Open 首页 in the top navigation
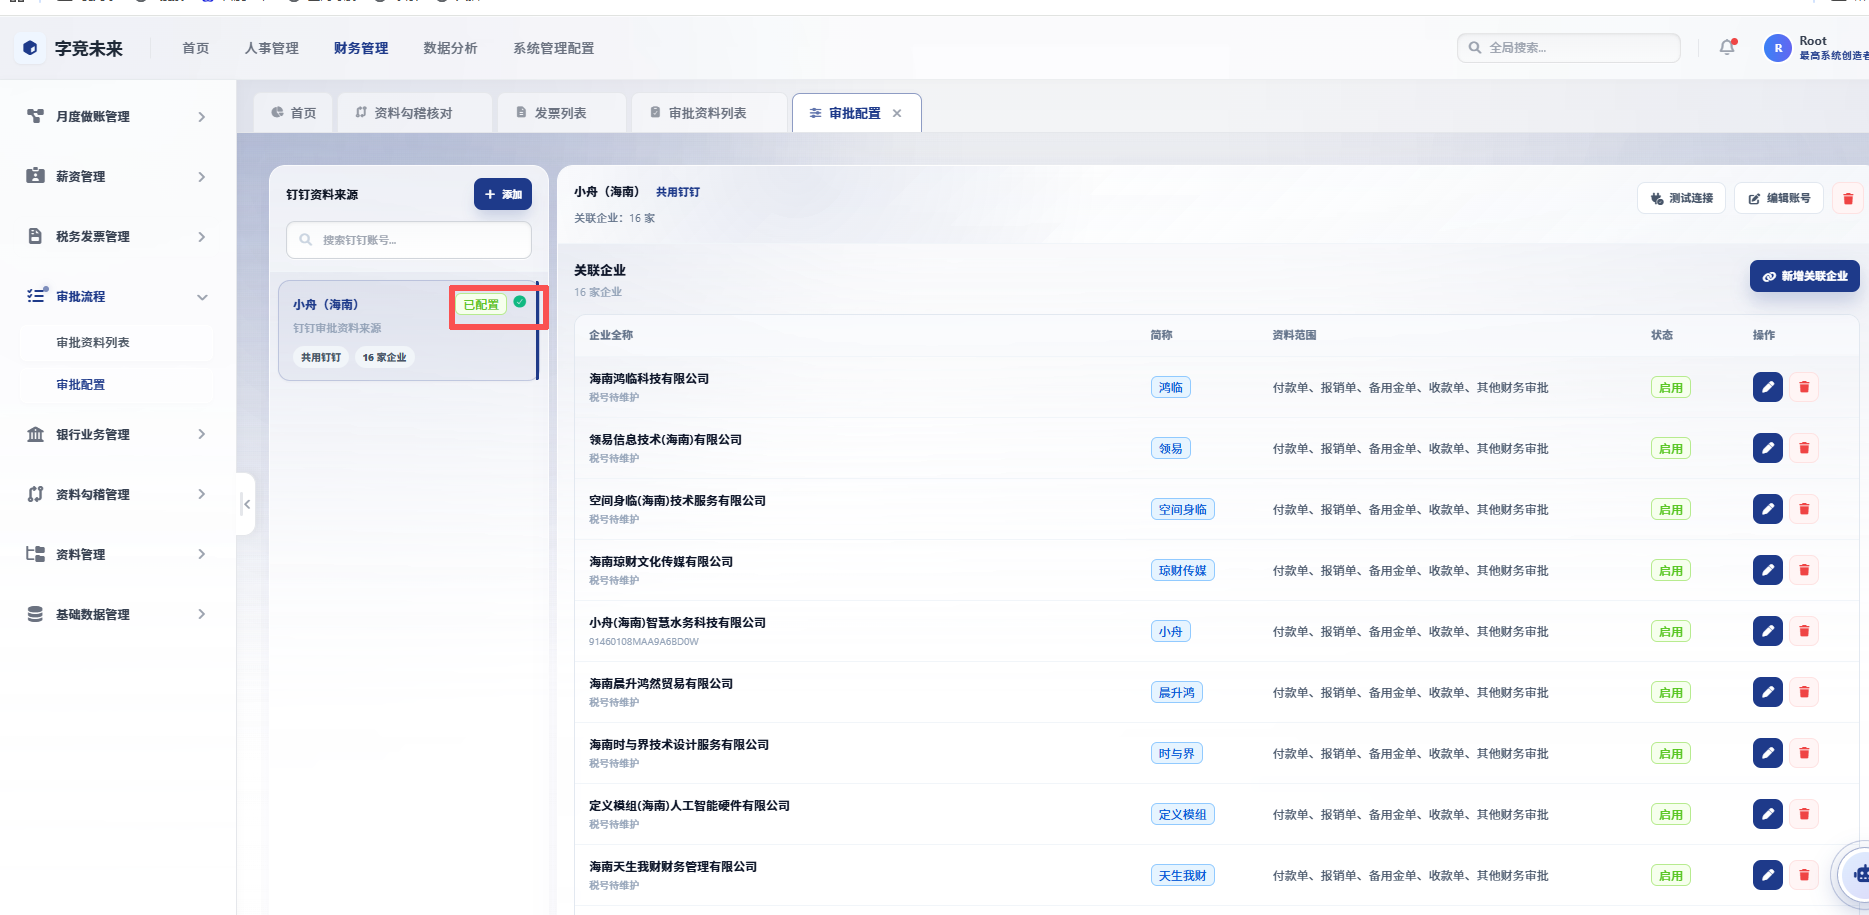This screenshot has width=1869, height=915. click(196, 48)
